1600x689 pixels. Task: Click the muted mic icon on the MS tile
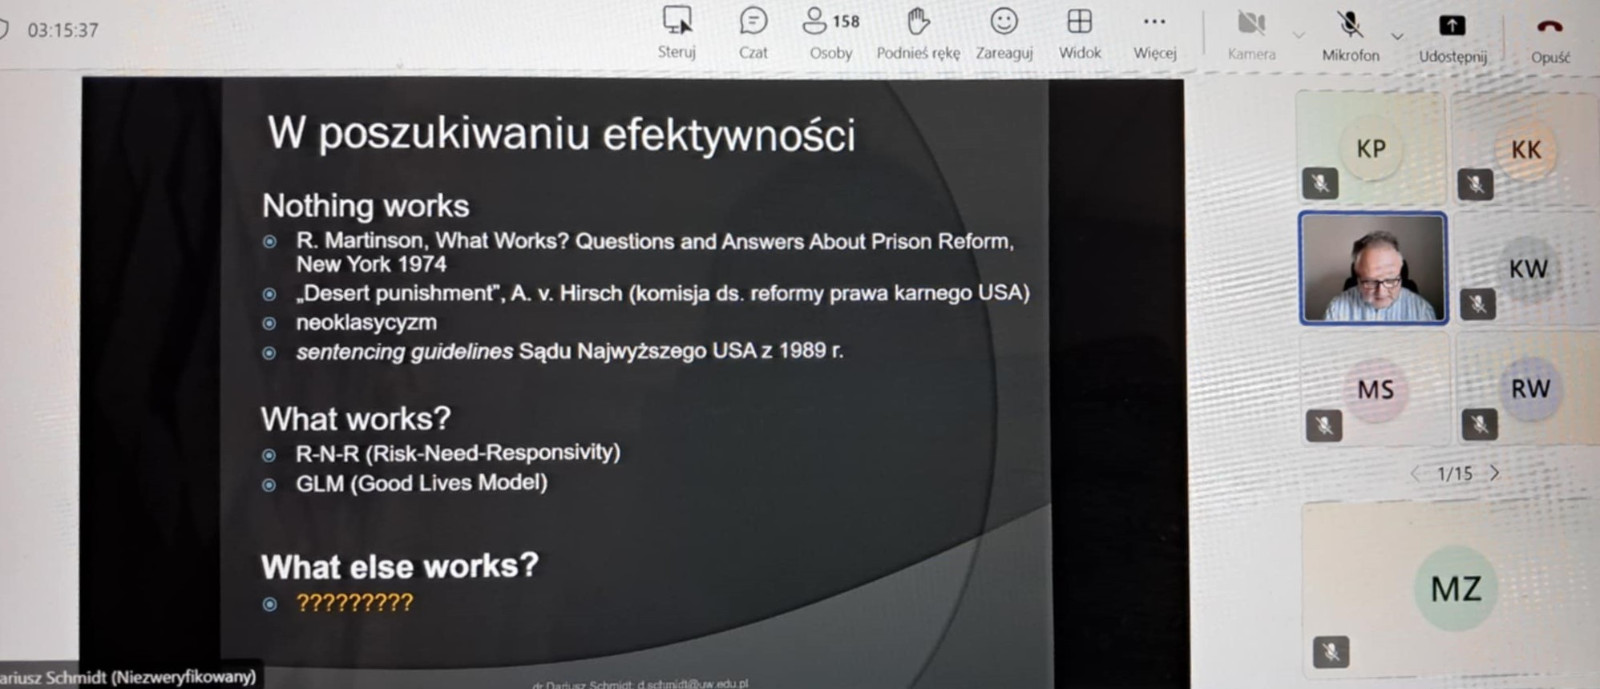click(x=1324, y=426)
